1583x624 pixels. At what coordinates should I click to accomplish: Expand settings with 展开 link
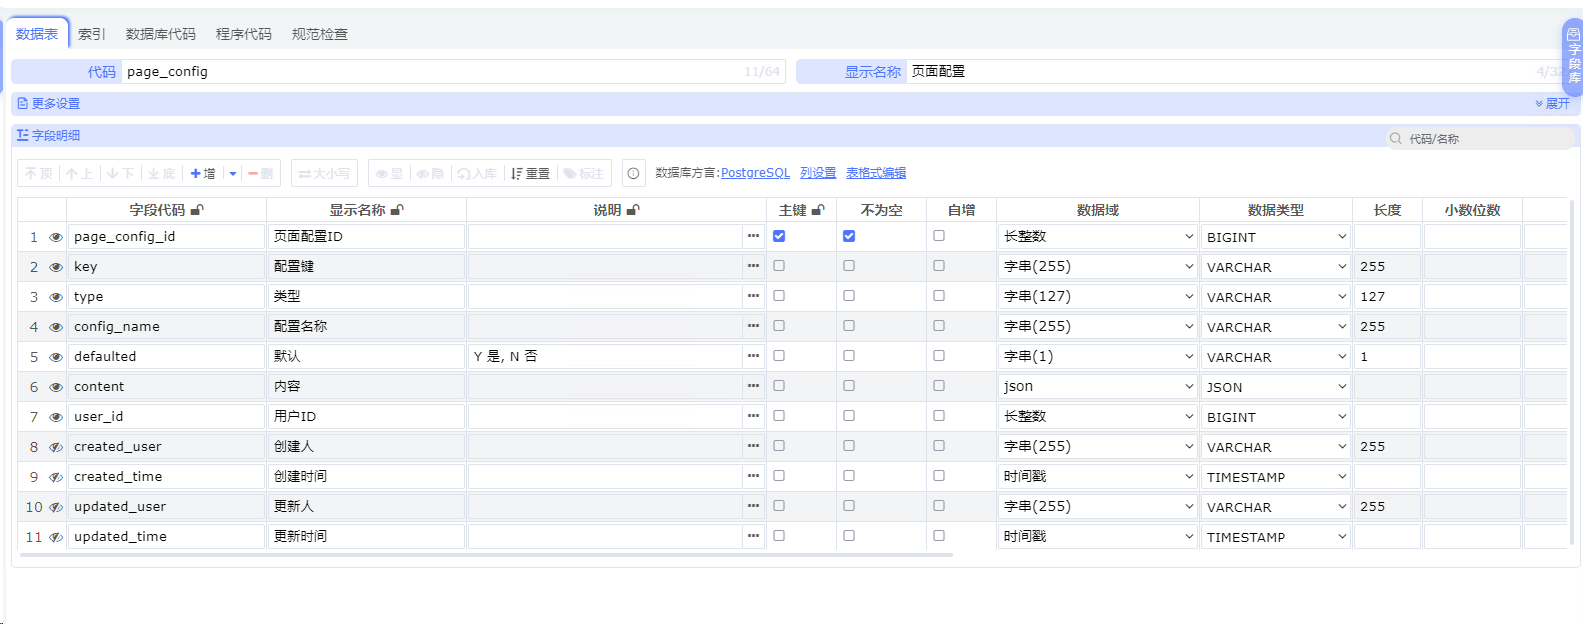click(x=1553, y=103)
